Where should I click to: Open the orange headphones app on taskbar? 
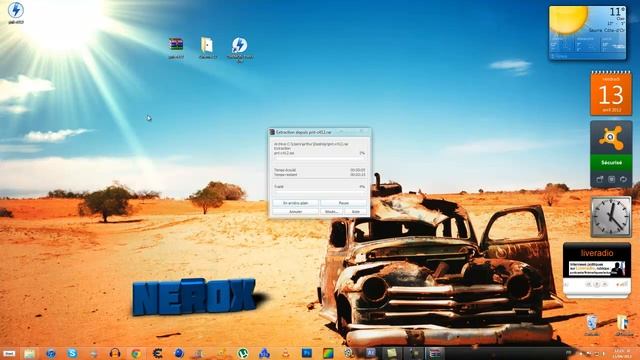point(115,353)
